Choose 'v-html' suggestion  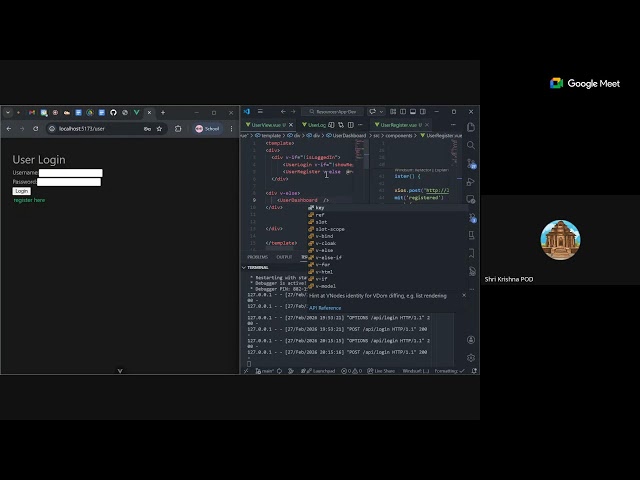(387, 272)
